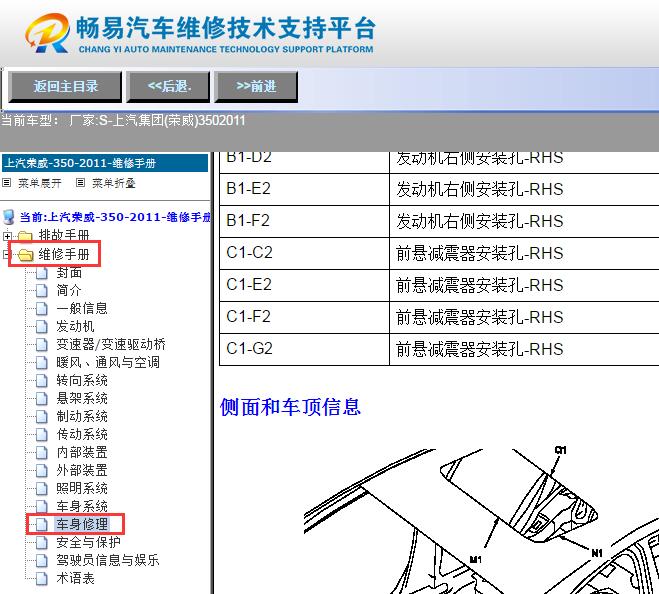Open the 安全与保护 chapter
Screen dimensions: 659x594
pyautogui.click(x=88, y=543)
